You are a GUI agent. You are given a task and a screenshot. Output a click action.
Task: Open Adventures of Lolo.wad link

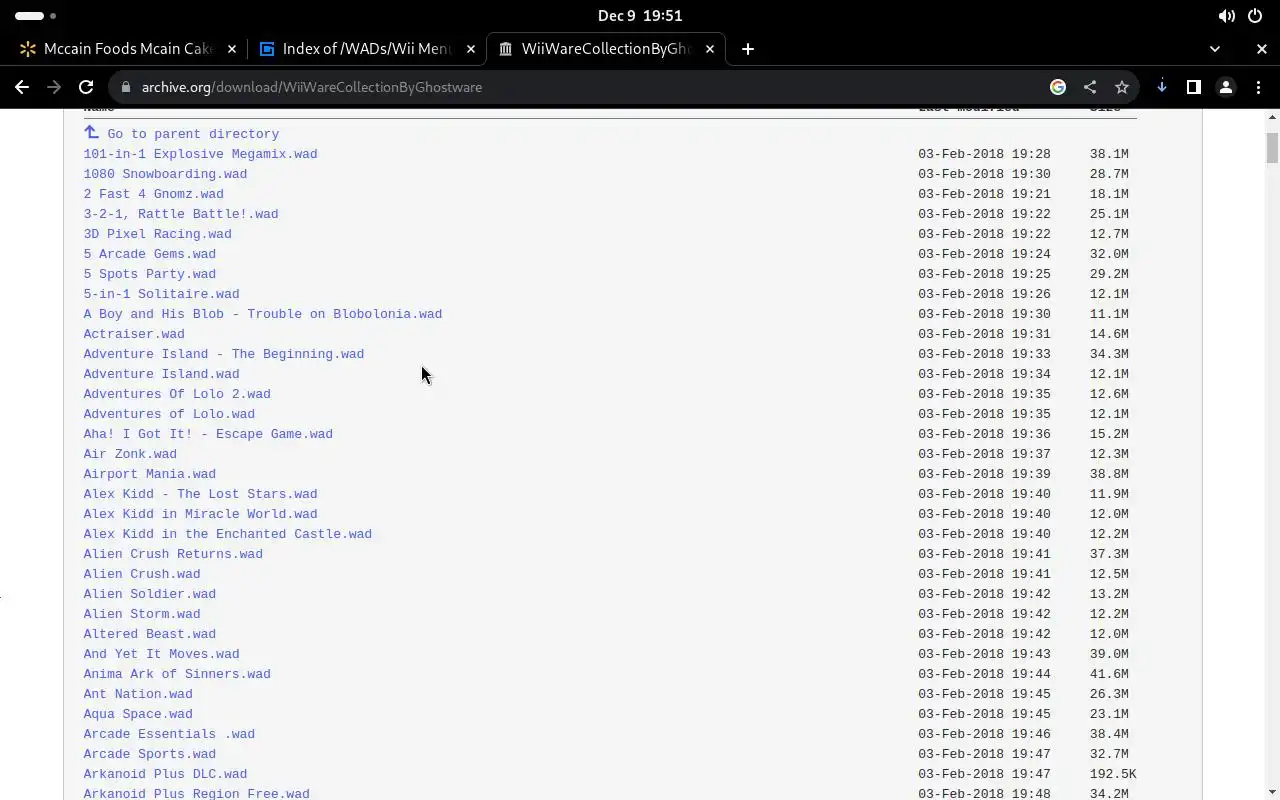[x=169, y=414]
